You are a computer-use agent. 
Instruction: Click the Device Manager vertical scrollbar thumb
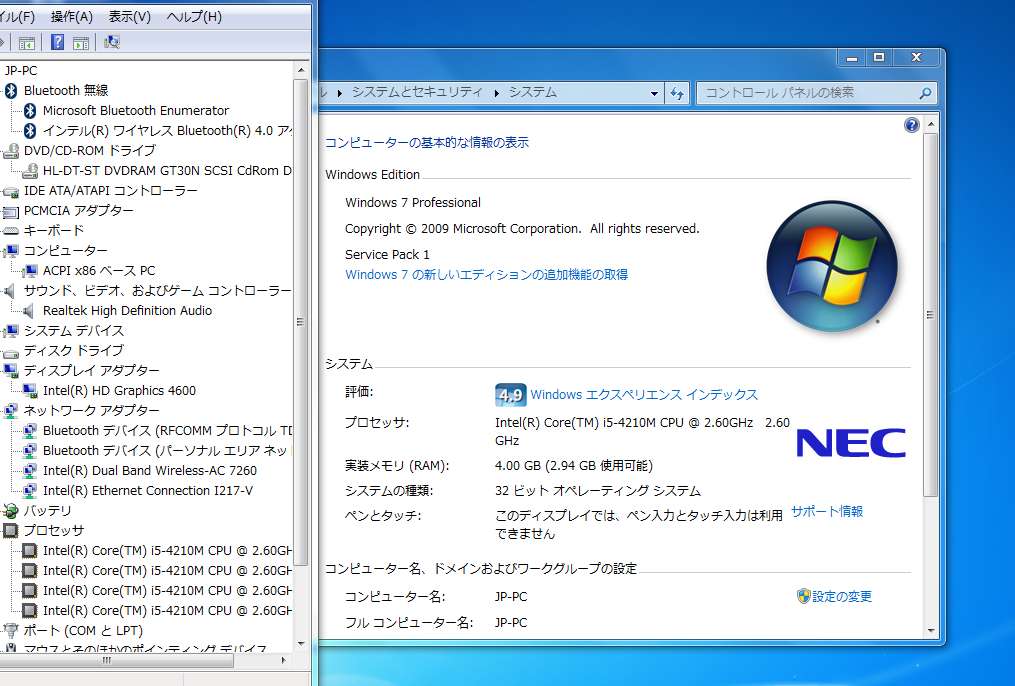[301, 324]
